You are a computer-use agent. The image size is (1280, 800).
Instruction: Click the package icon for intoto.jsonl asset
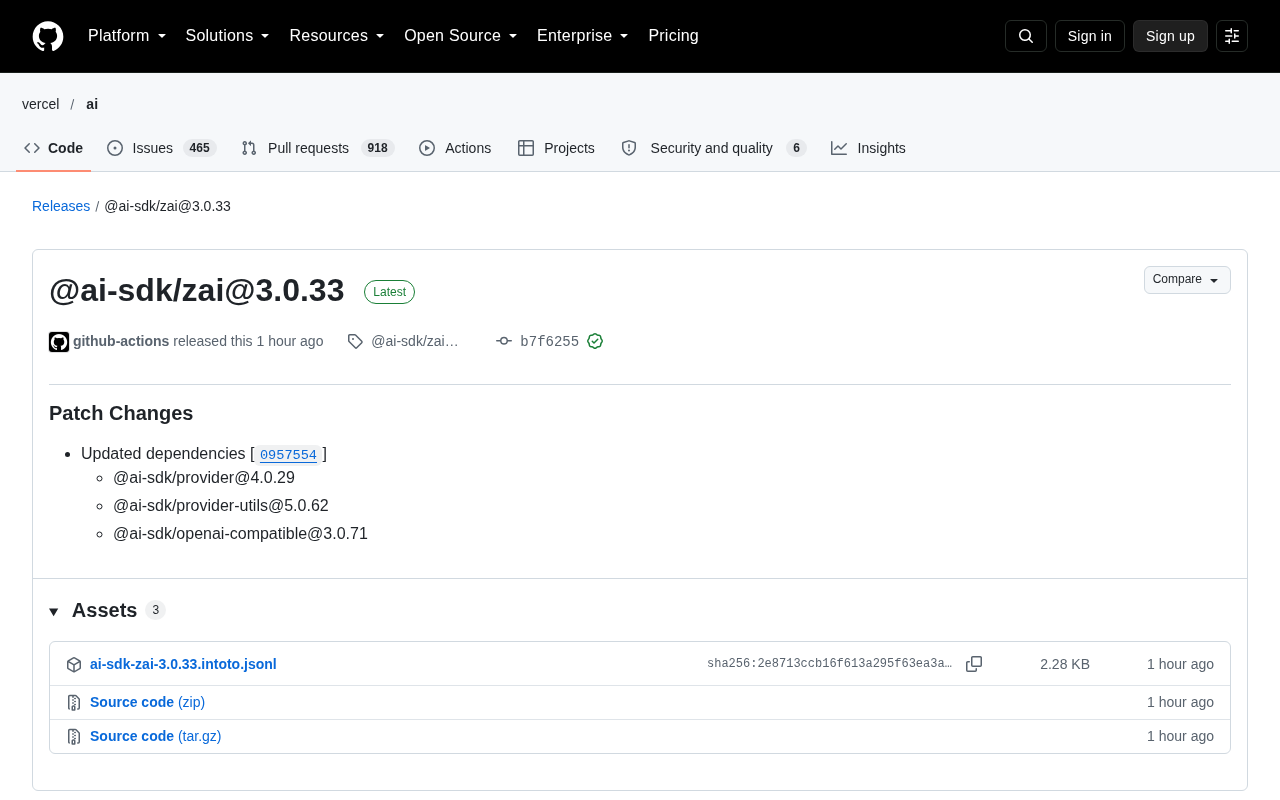pyautogui.click(x=74, y=665)
